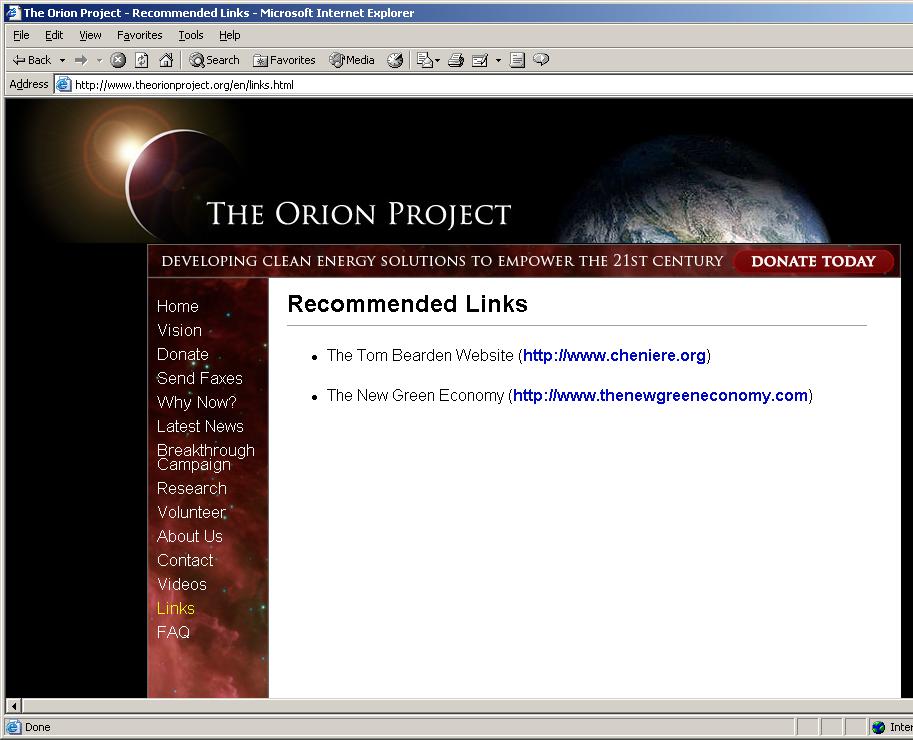
Task: Open the Forward history dropdown arrow
Action: point(100,60)
